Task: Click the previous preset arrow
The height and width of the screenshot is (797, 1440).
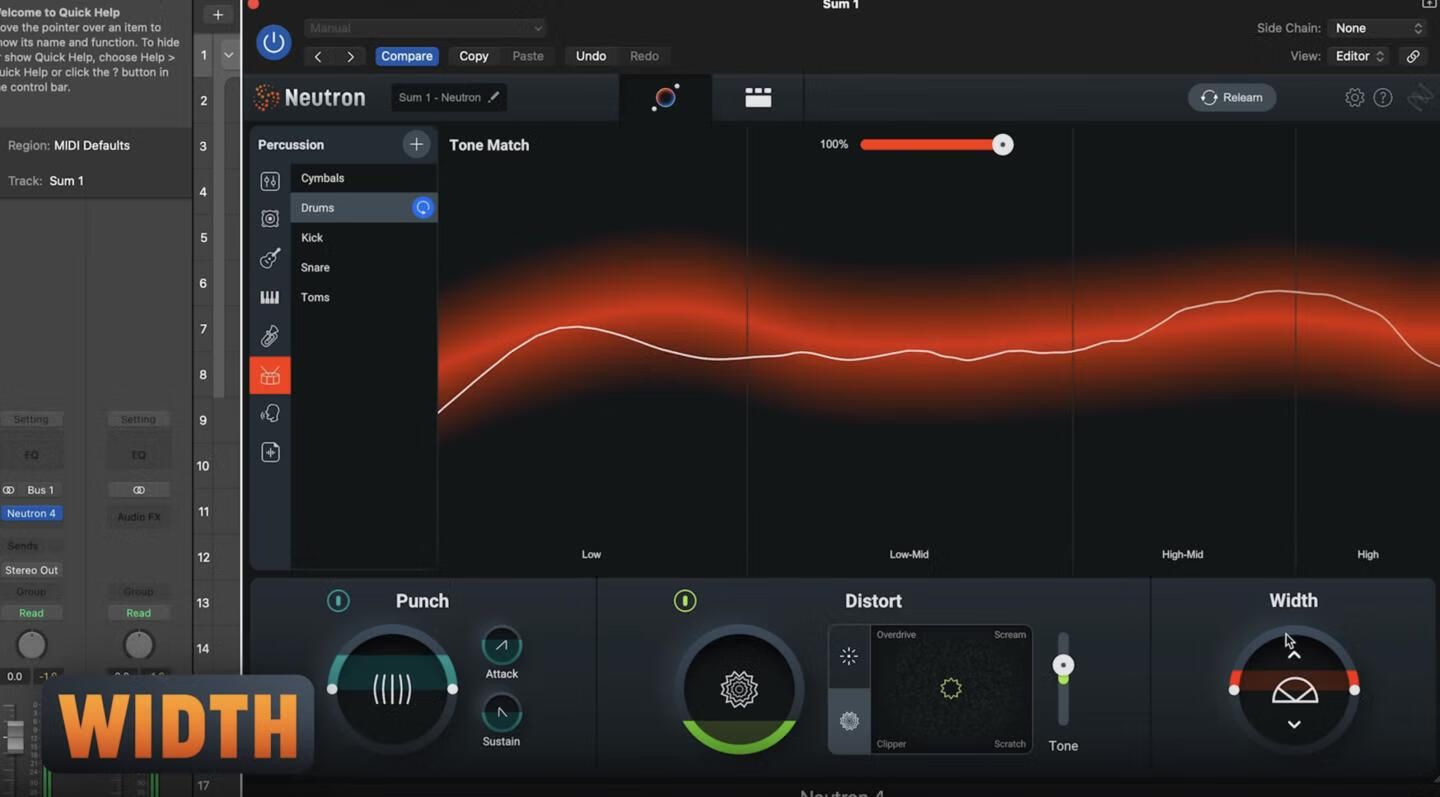Action: (x=318, y=56)
